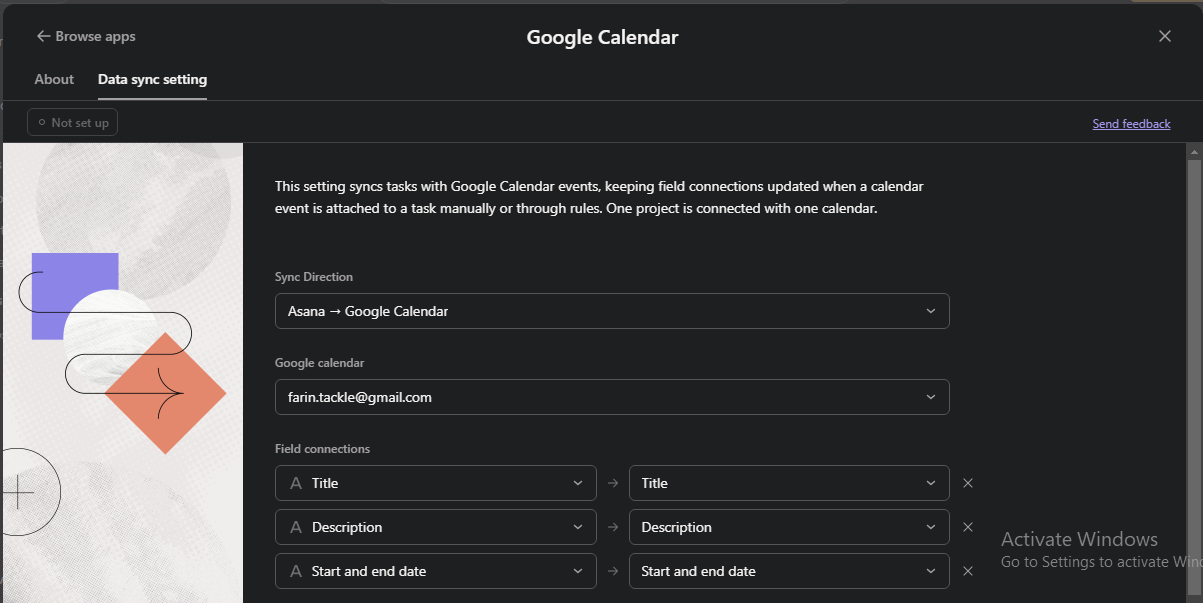Click the text-type icon next to Asana Title
This screenshot has height=603, width=1203.
tap(296, 483)
